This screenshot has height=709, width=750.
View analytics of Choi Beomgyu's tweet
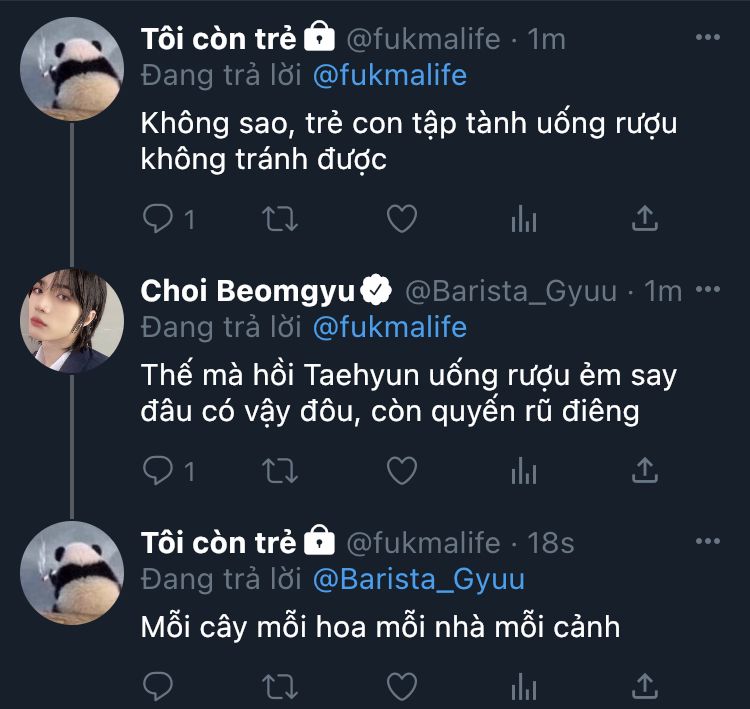pyautogui.click(x=524, y=469)
